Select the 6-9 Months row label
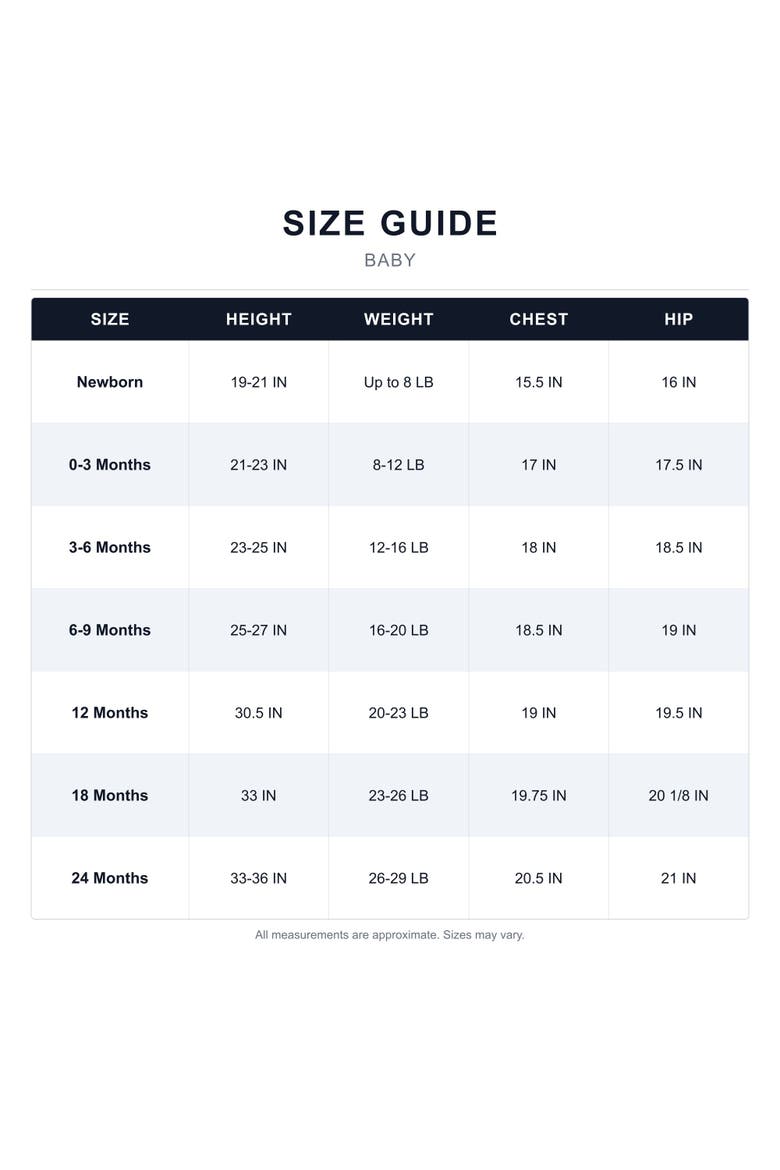This screenshot has height=1170, width=780. point(110,631)
